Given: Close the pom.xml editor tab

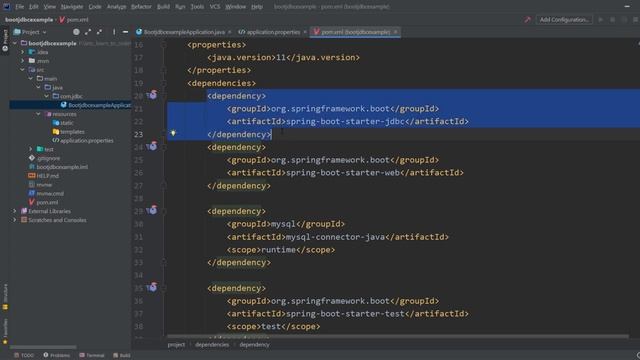Looking at the screenshot, I should click(x=396, y=32).
